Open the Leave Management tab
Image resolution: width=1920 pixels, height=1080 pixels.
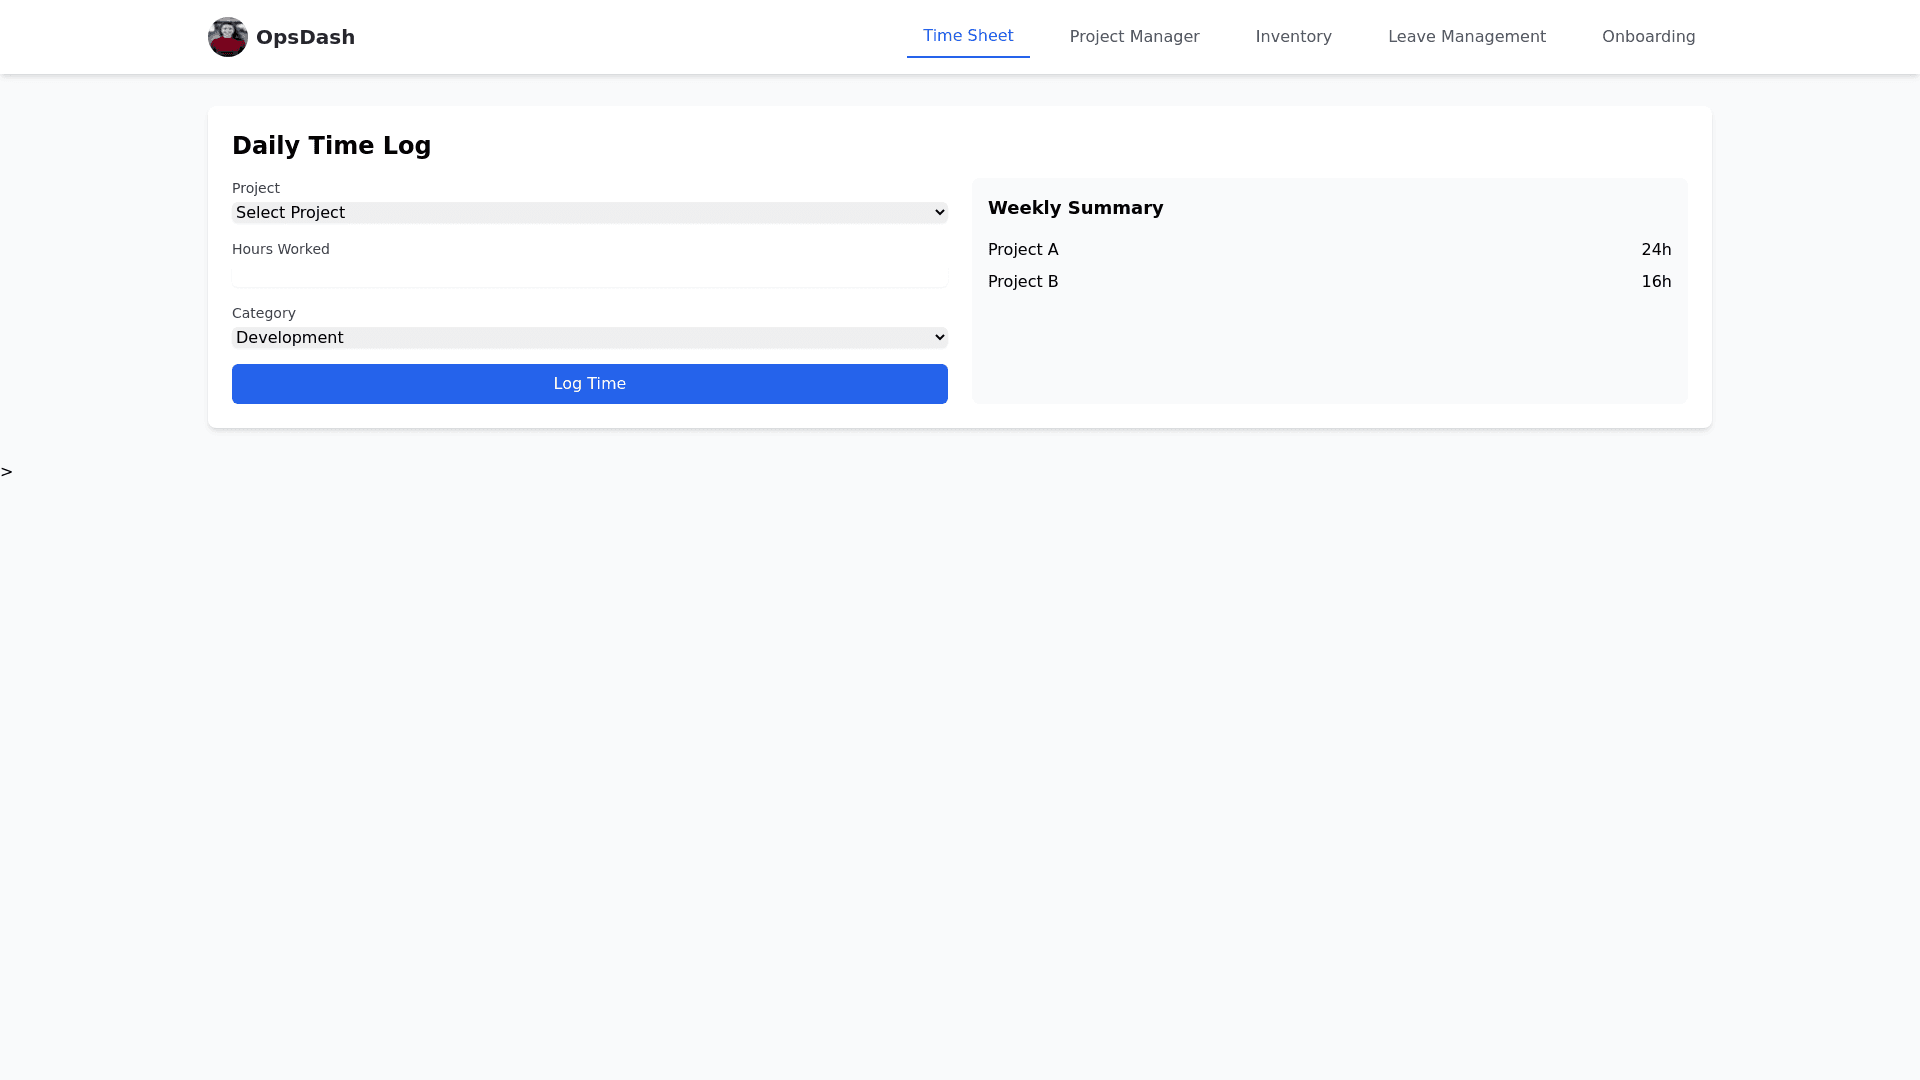click(1466, 37)
